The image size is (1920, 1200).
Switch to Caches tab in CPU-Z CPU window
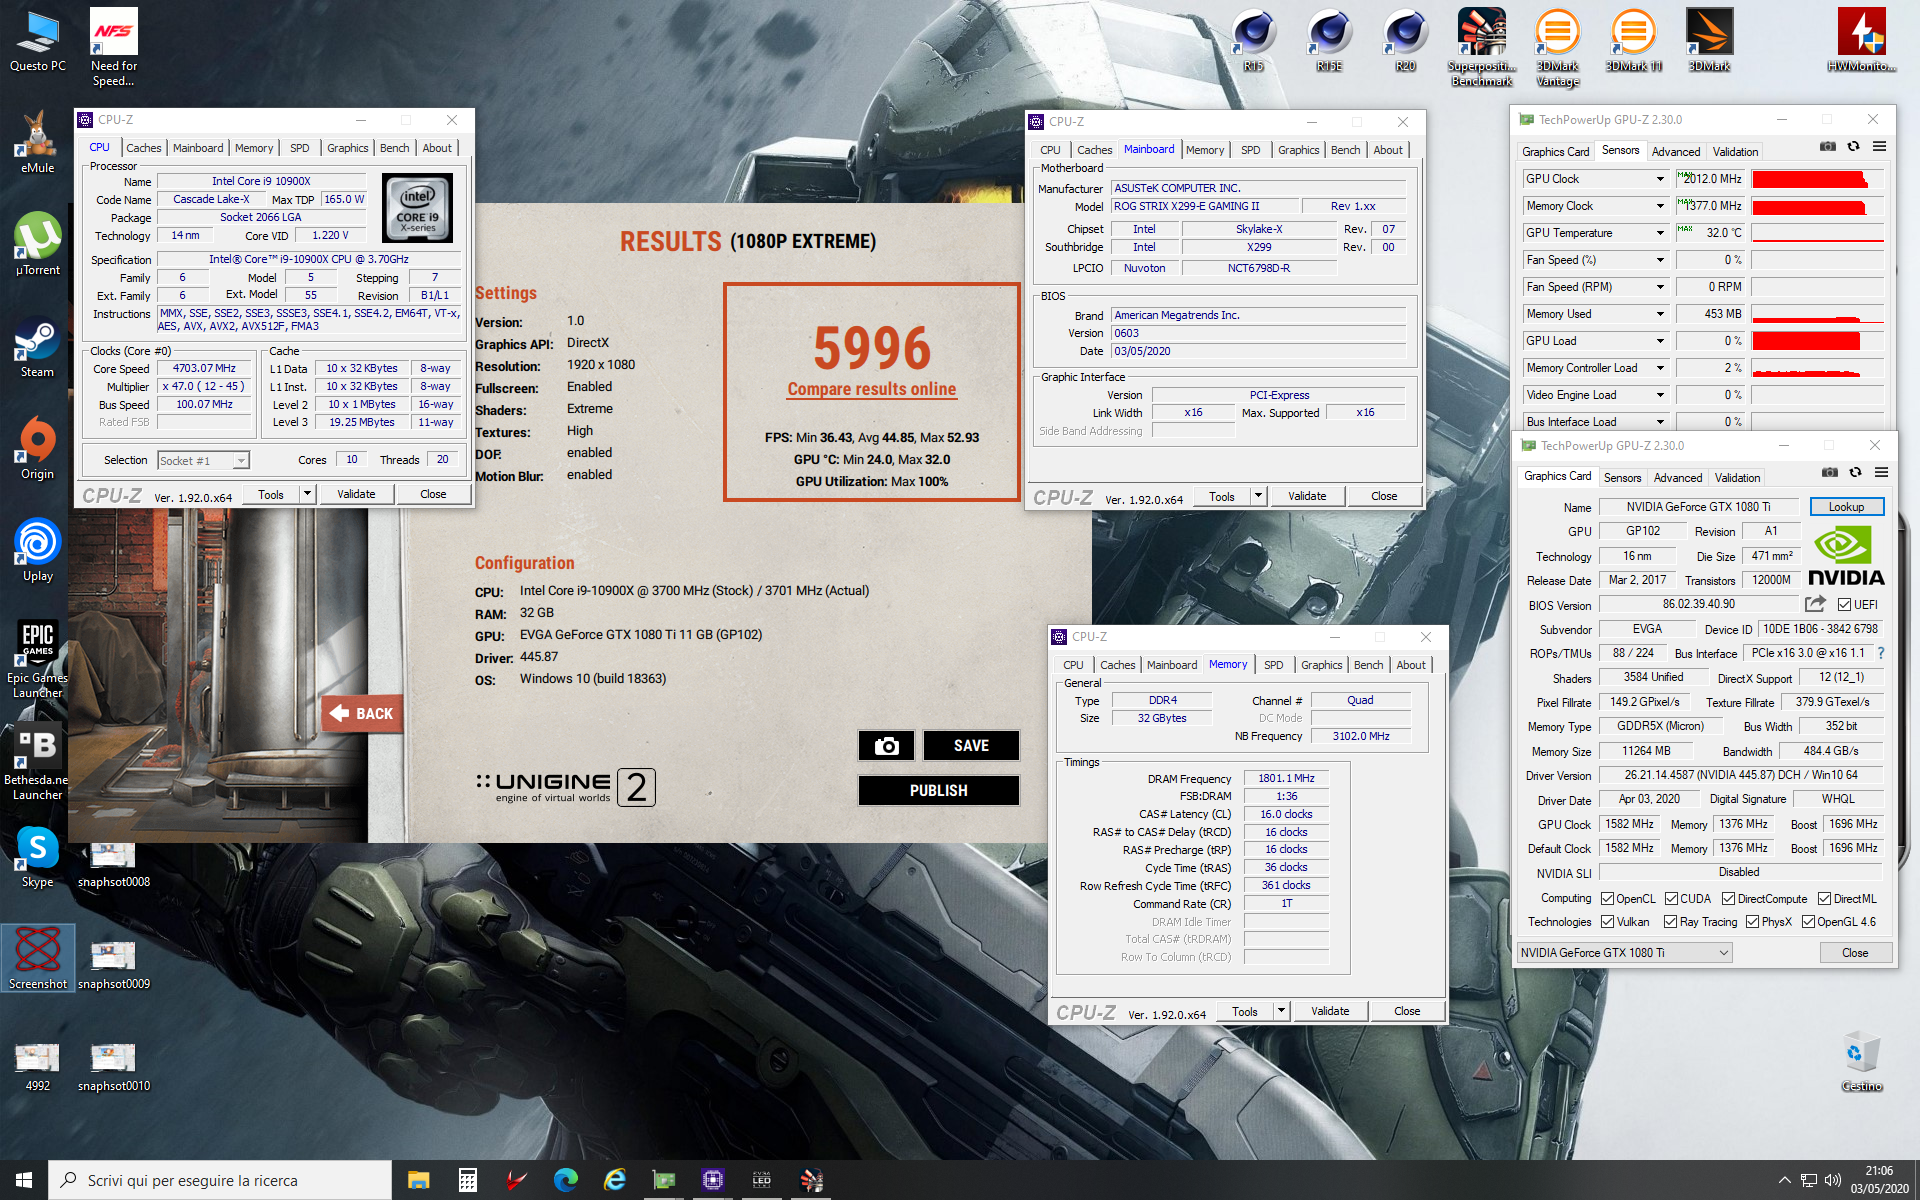tap(143, 148)
